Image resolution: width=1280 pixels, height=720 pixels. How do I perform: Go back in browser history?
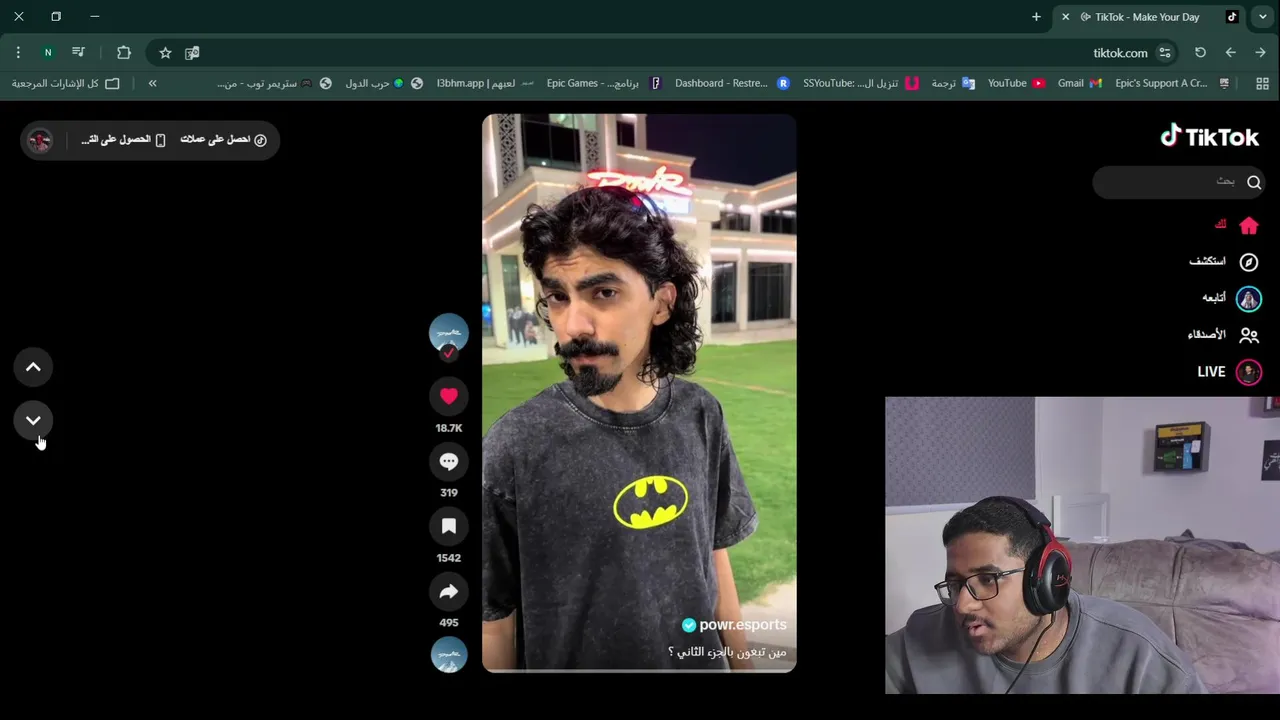(x=1230, y=53)
